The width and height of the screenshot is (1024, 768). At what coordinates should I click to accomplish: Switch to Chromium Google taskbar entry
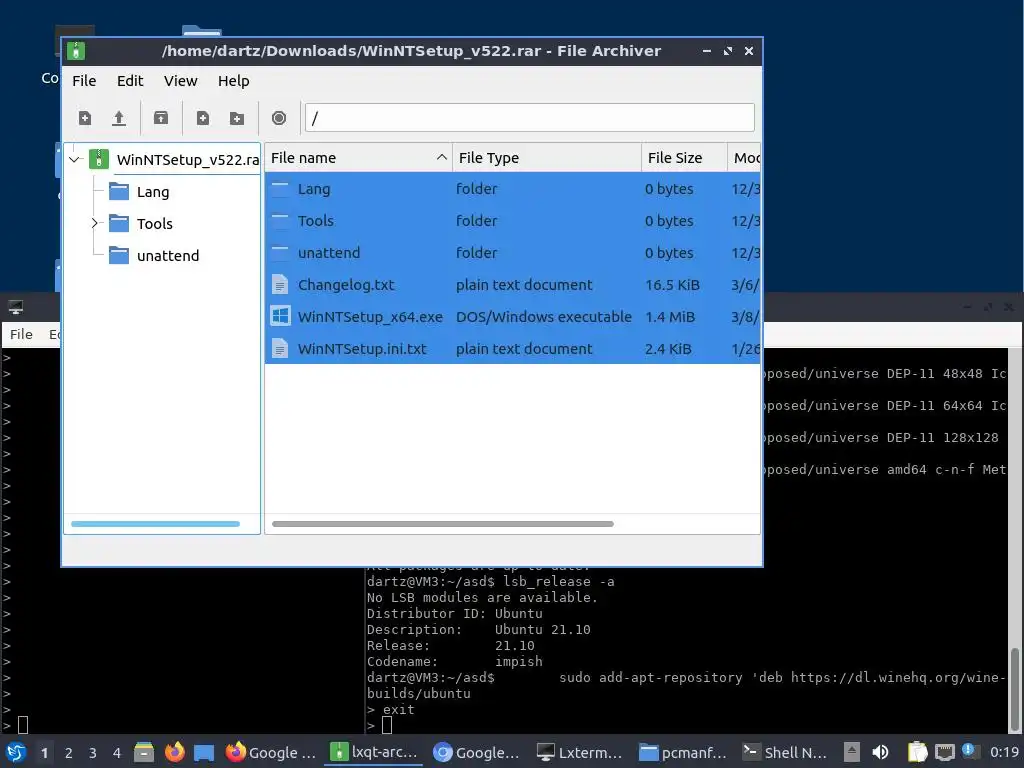coord(477,752)
